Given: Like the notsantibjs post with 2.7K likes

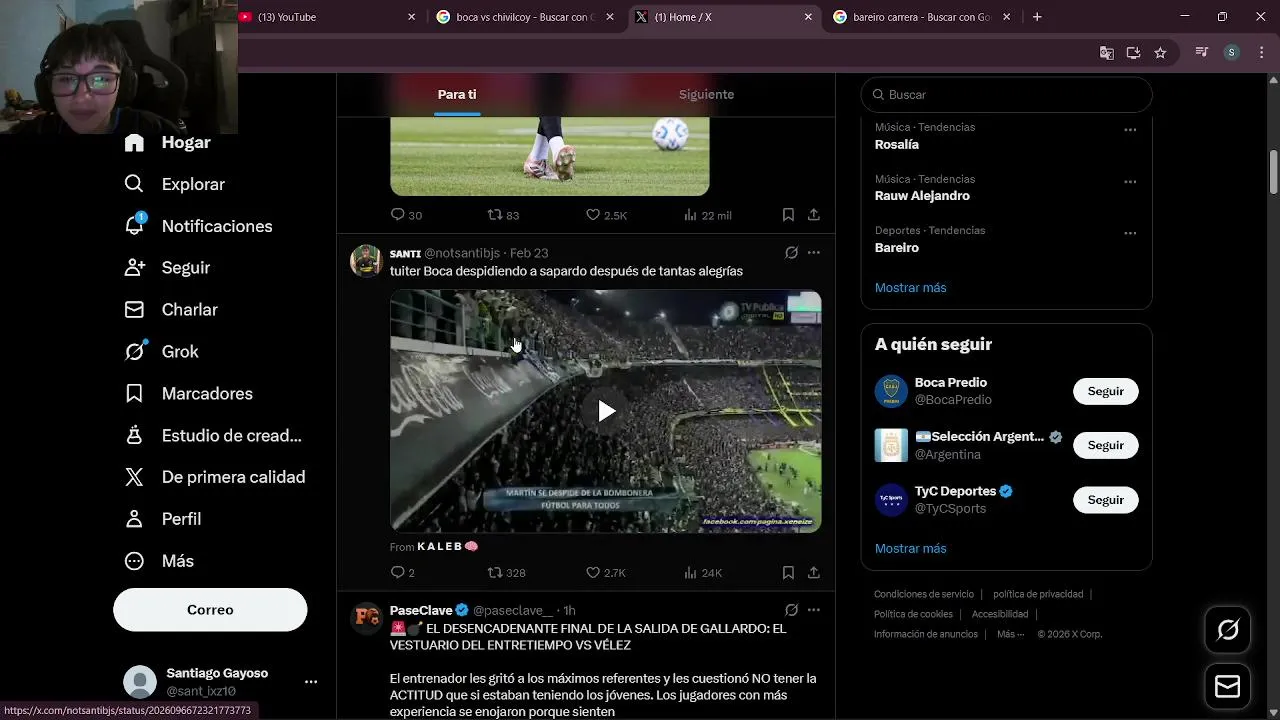Looking at the screenshot, I should click(605, 573).
